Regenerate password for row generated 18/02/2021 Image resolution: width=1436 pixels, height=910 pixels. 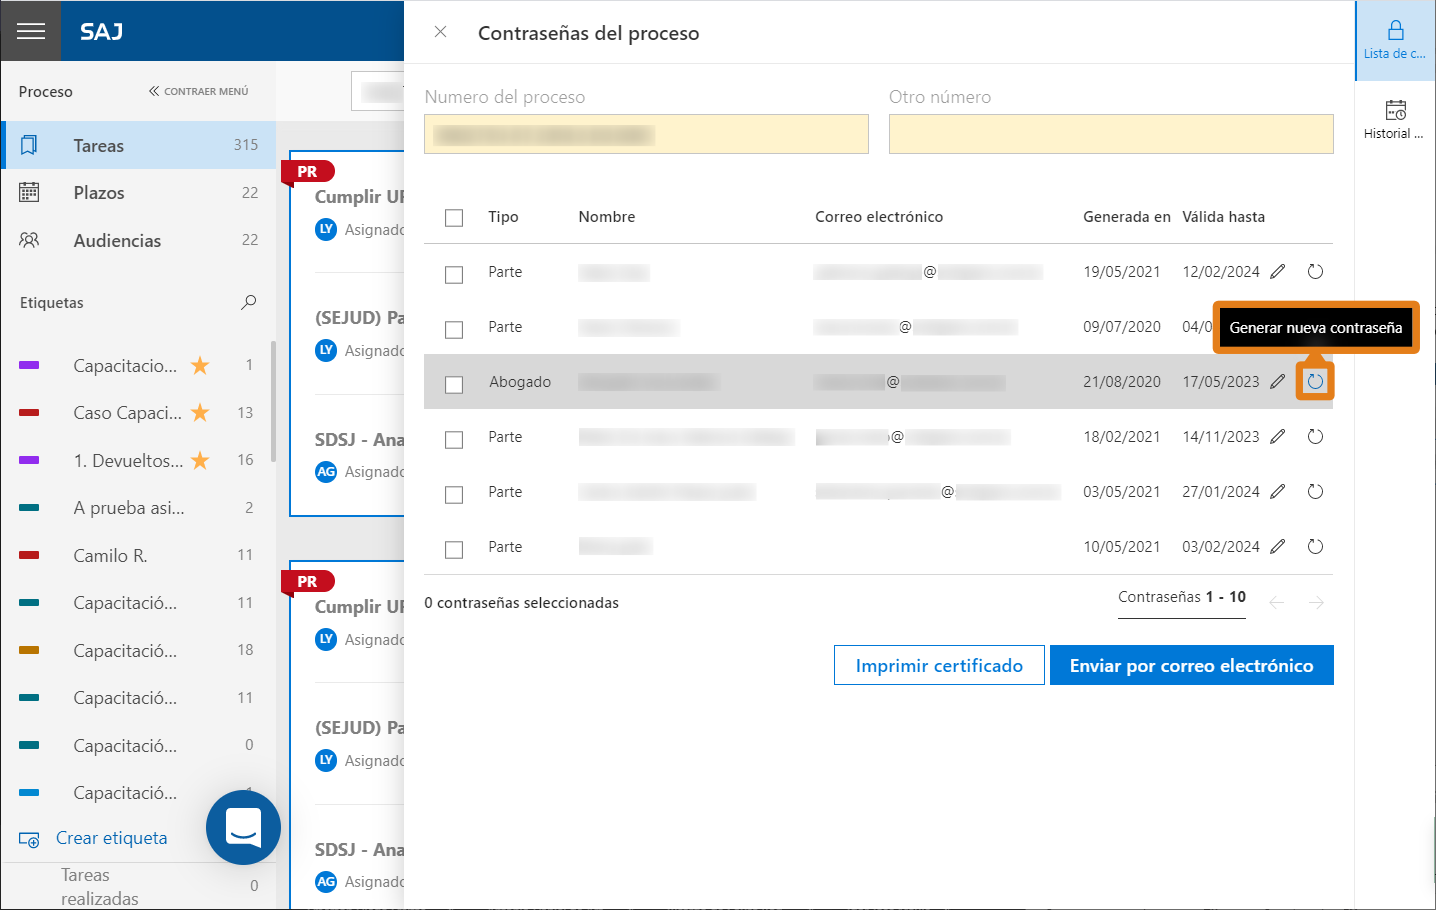(1315, 437)
